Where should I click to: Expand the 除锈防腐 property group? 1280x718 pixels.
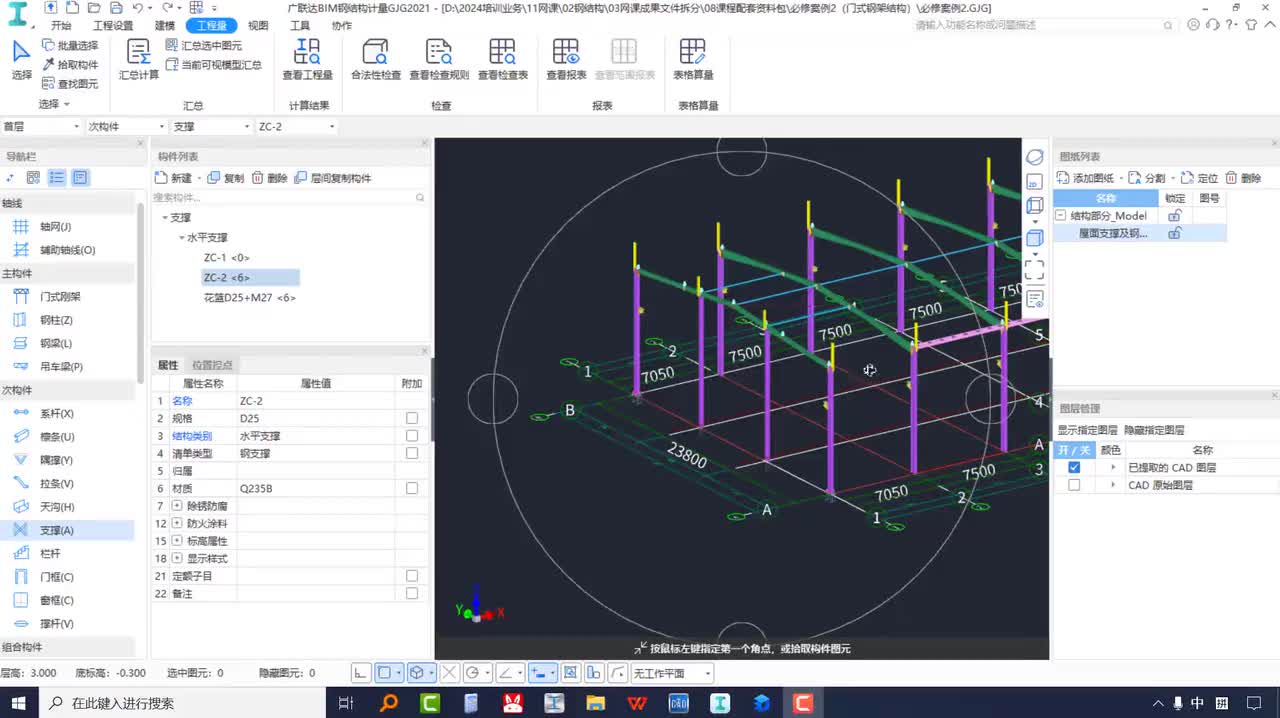(x=177, y=506)
